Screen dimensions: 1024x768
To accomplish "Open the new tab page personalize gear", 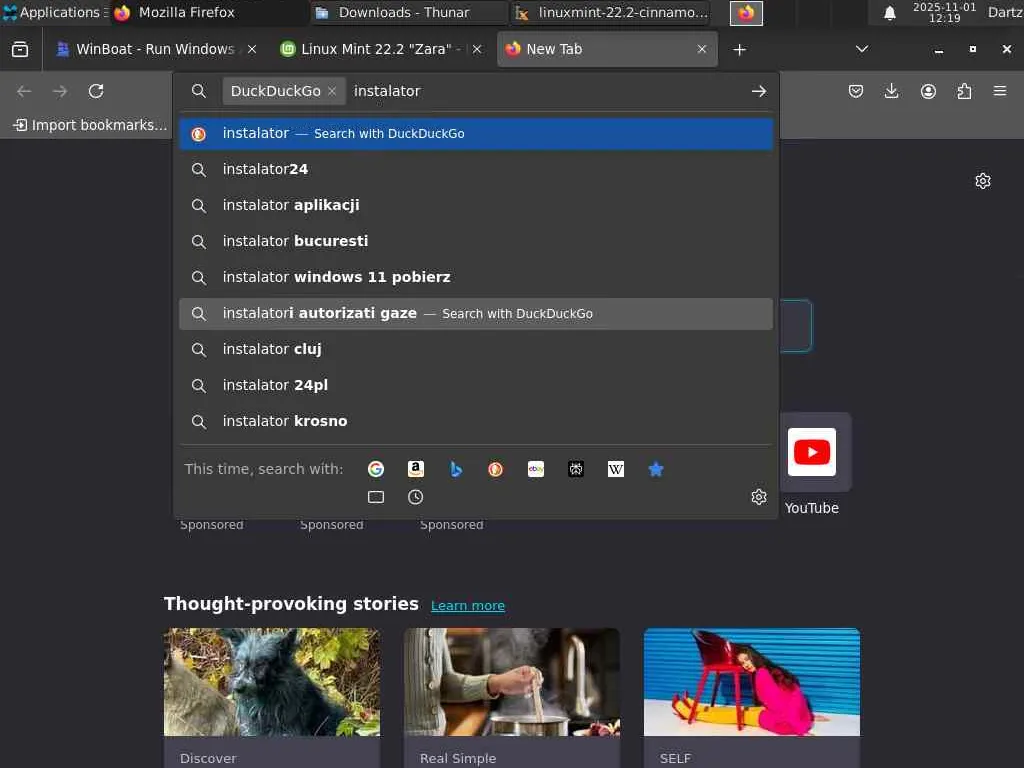I will coord(982,181).
